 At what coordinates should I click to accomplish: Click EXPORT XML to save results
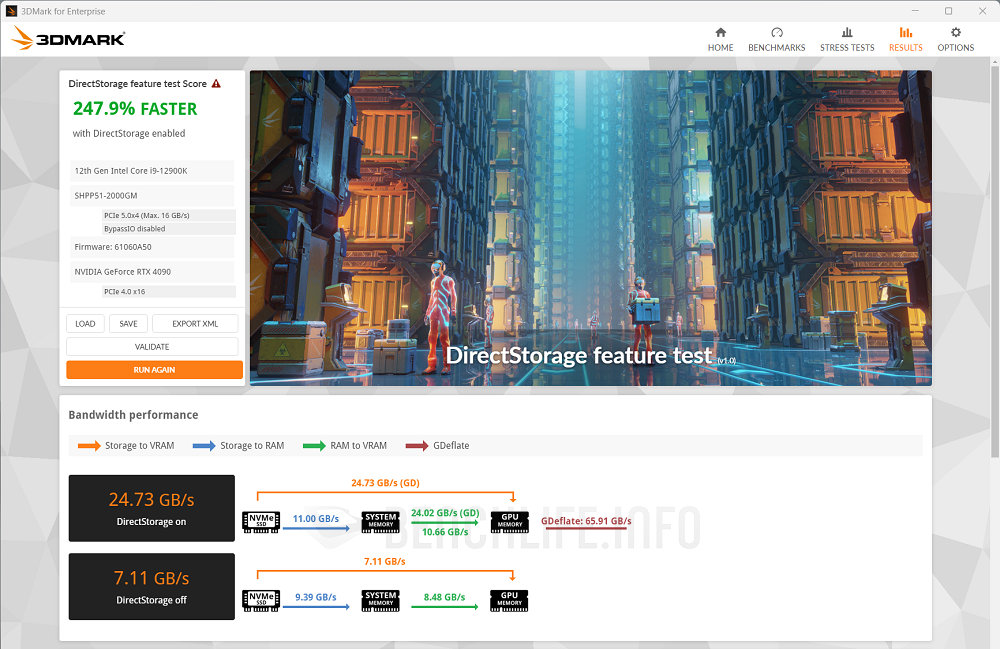click(x=195, y=323)
